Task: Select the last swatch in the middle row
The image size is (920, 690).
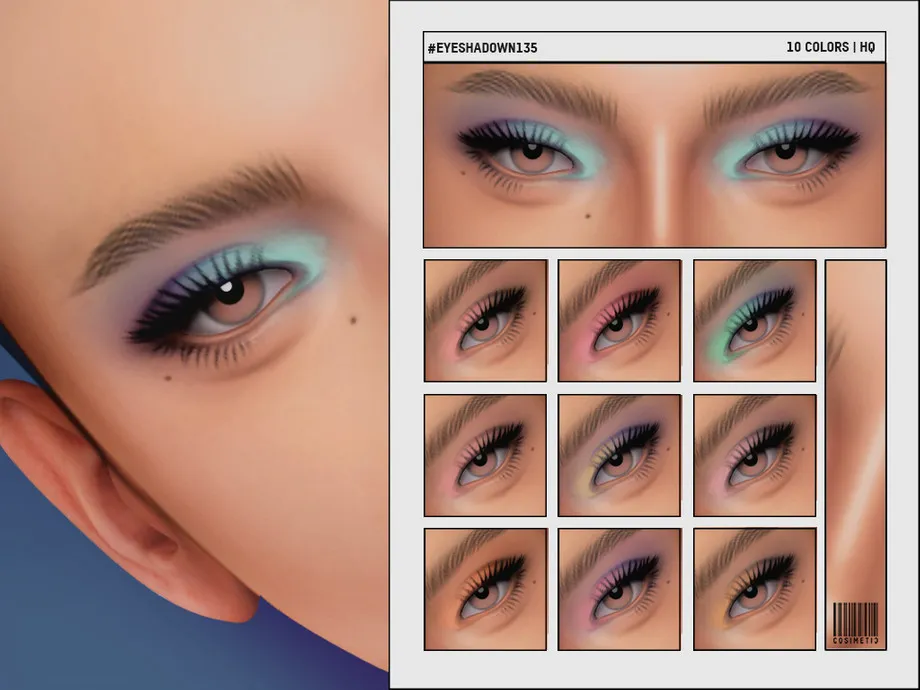Action: (754, 455)
